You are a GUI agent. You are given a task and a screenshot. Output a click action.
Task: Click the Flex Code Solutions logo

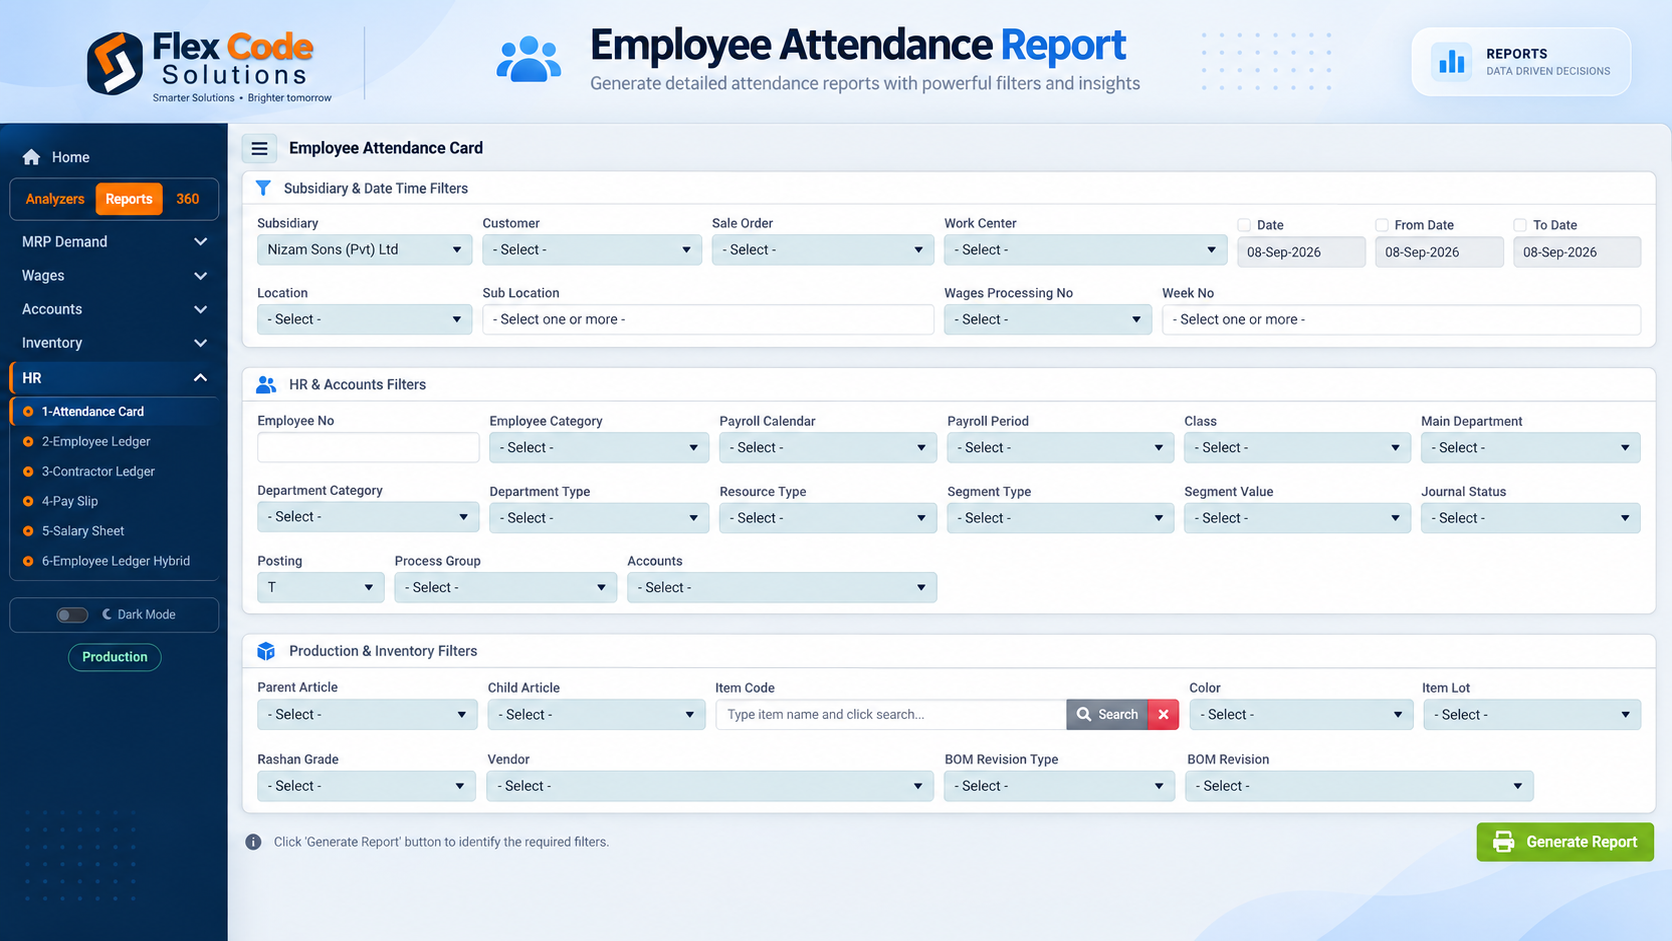point(209,65)
